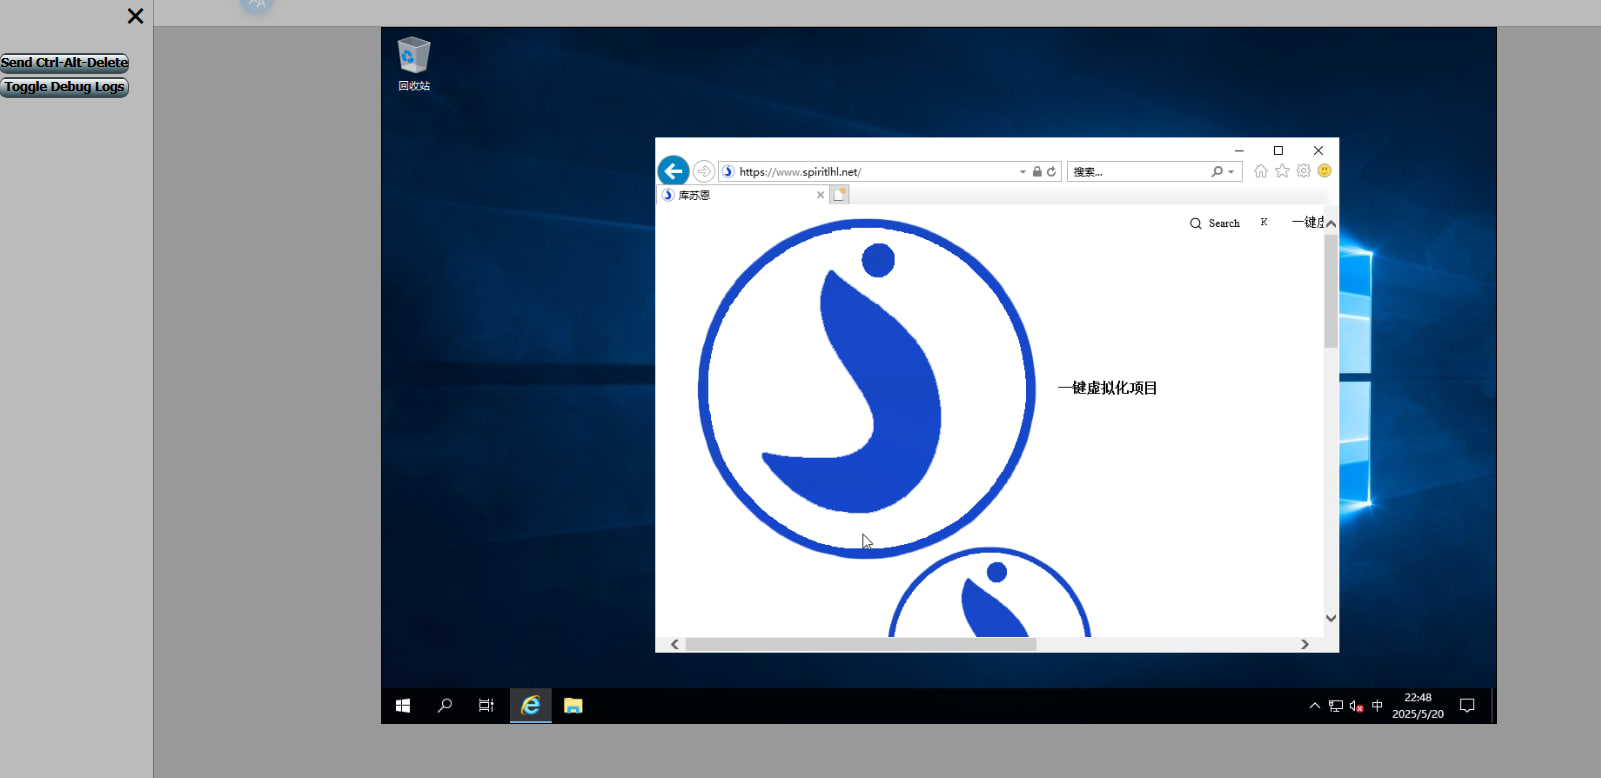The image size is (1601, 778).
Task: Click the site favicon in address bar
Action: pos(728,172)
